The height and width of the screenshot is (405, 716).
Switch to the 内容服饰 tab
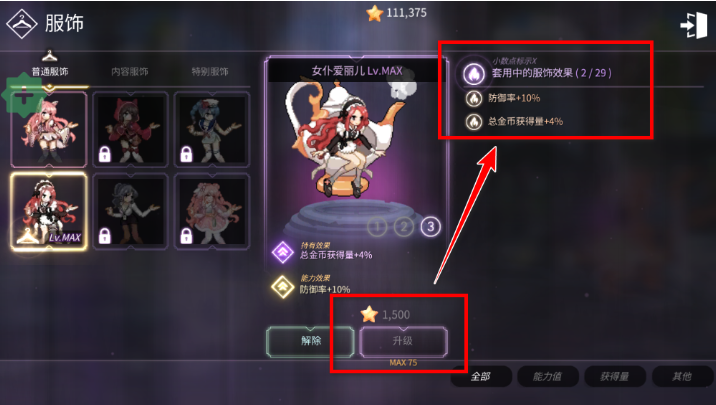pyautogui.click(x=130, y=72)
